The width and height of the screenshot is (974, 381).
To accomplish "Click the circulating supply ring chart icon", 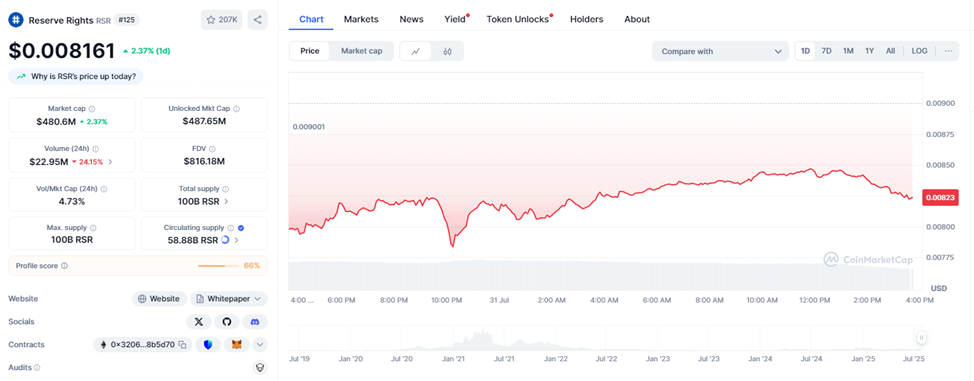I will click(x=225, y=240).
